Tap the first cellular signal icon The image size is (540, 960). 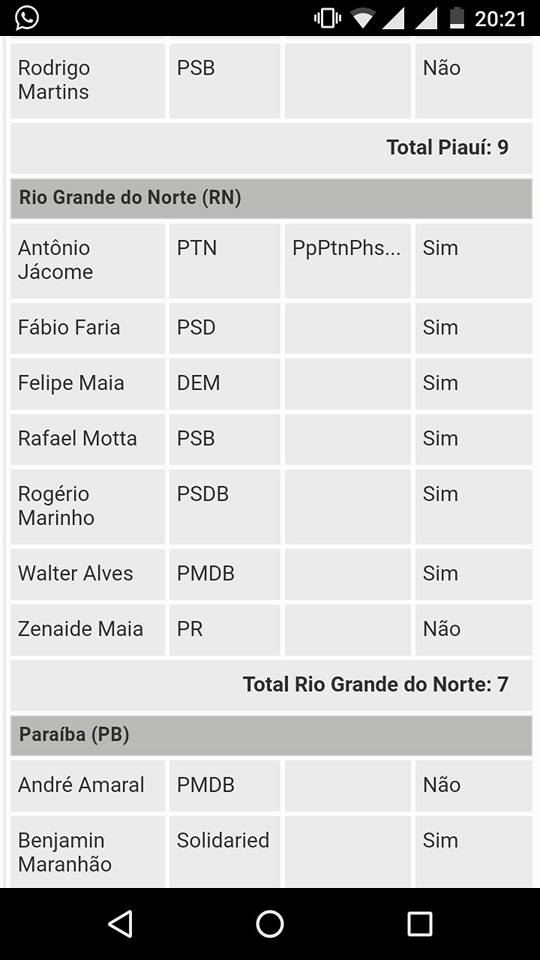tap(393, 18)
